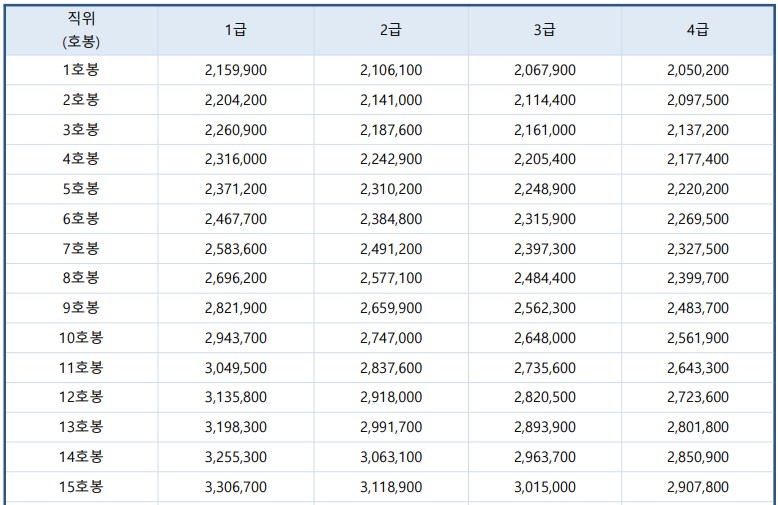Pick the cell 2,371,200
Screen dimensions: 778x505
point(236,189)
